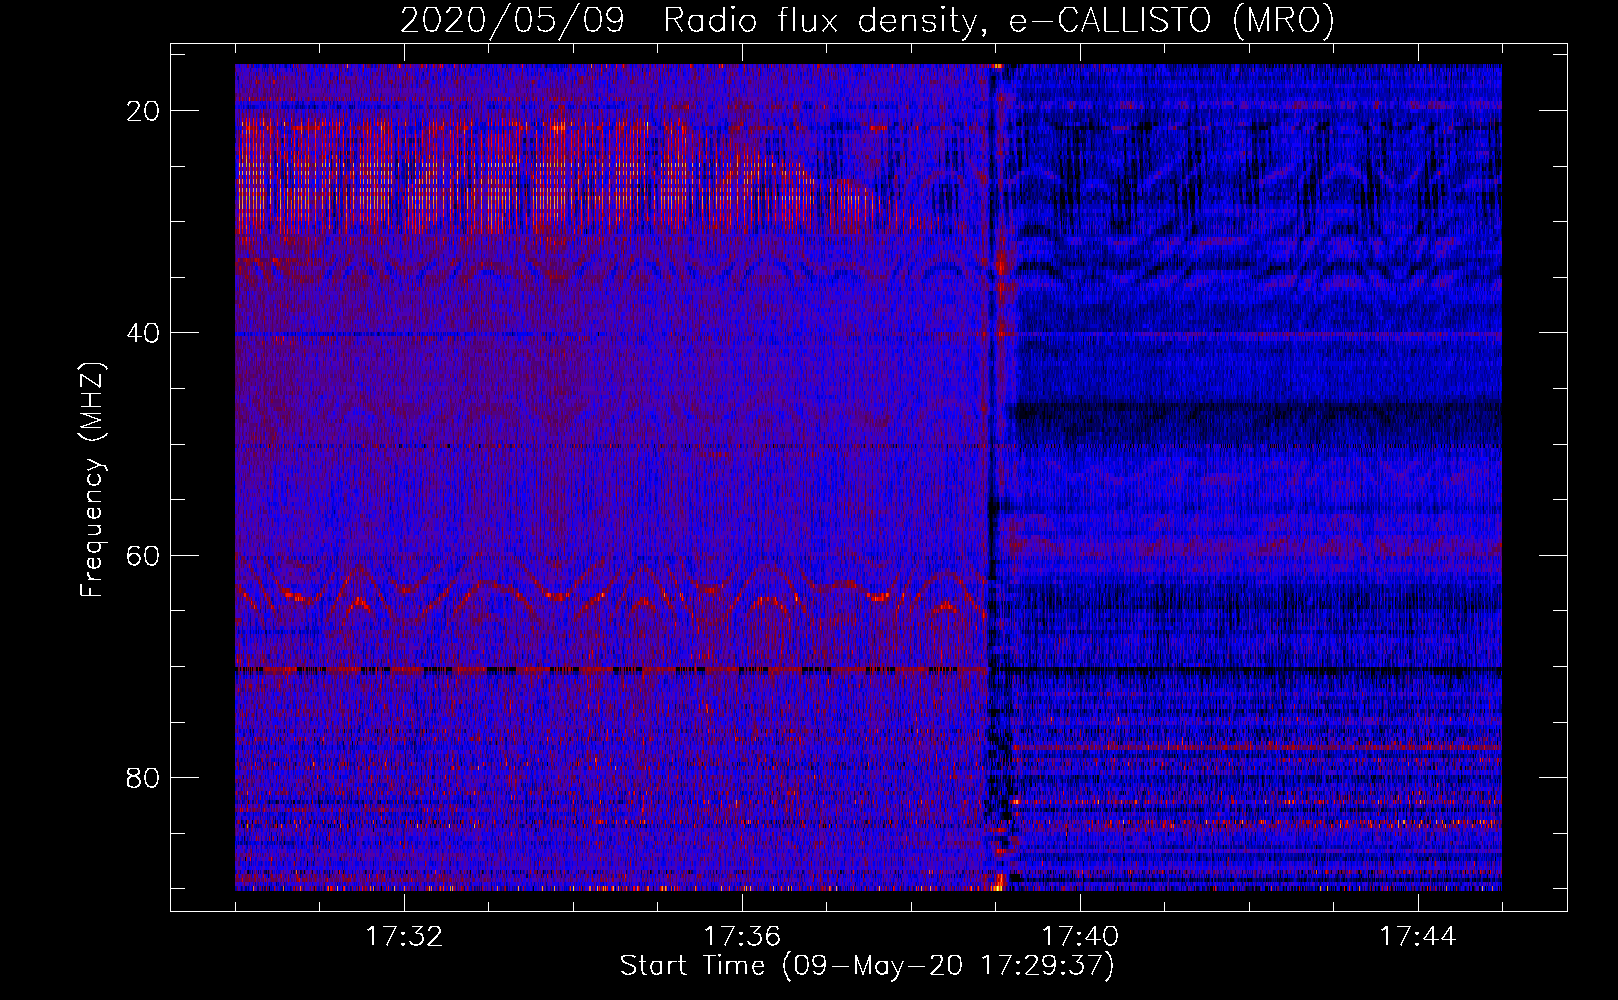
Task: Click the plot title 'Radio flux density, e-CALLISTO (MRO)'
Action: point(999,20)
